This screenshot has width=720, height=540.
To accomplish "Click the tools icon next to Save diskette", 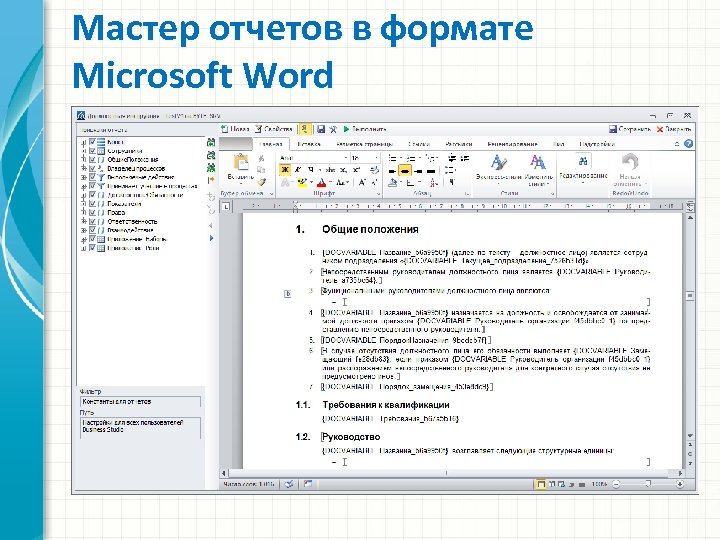I will coord(333,129).
